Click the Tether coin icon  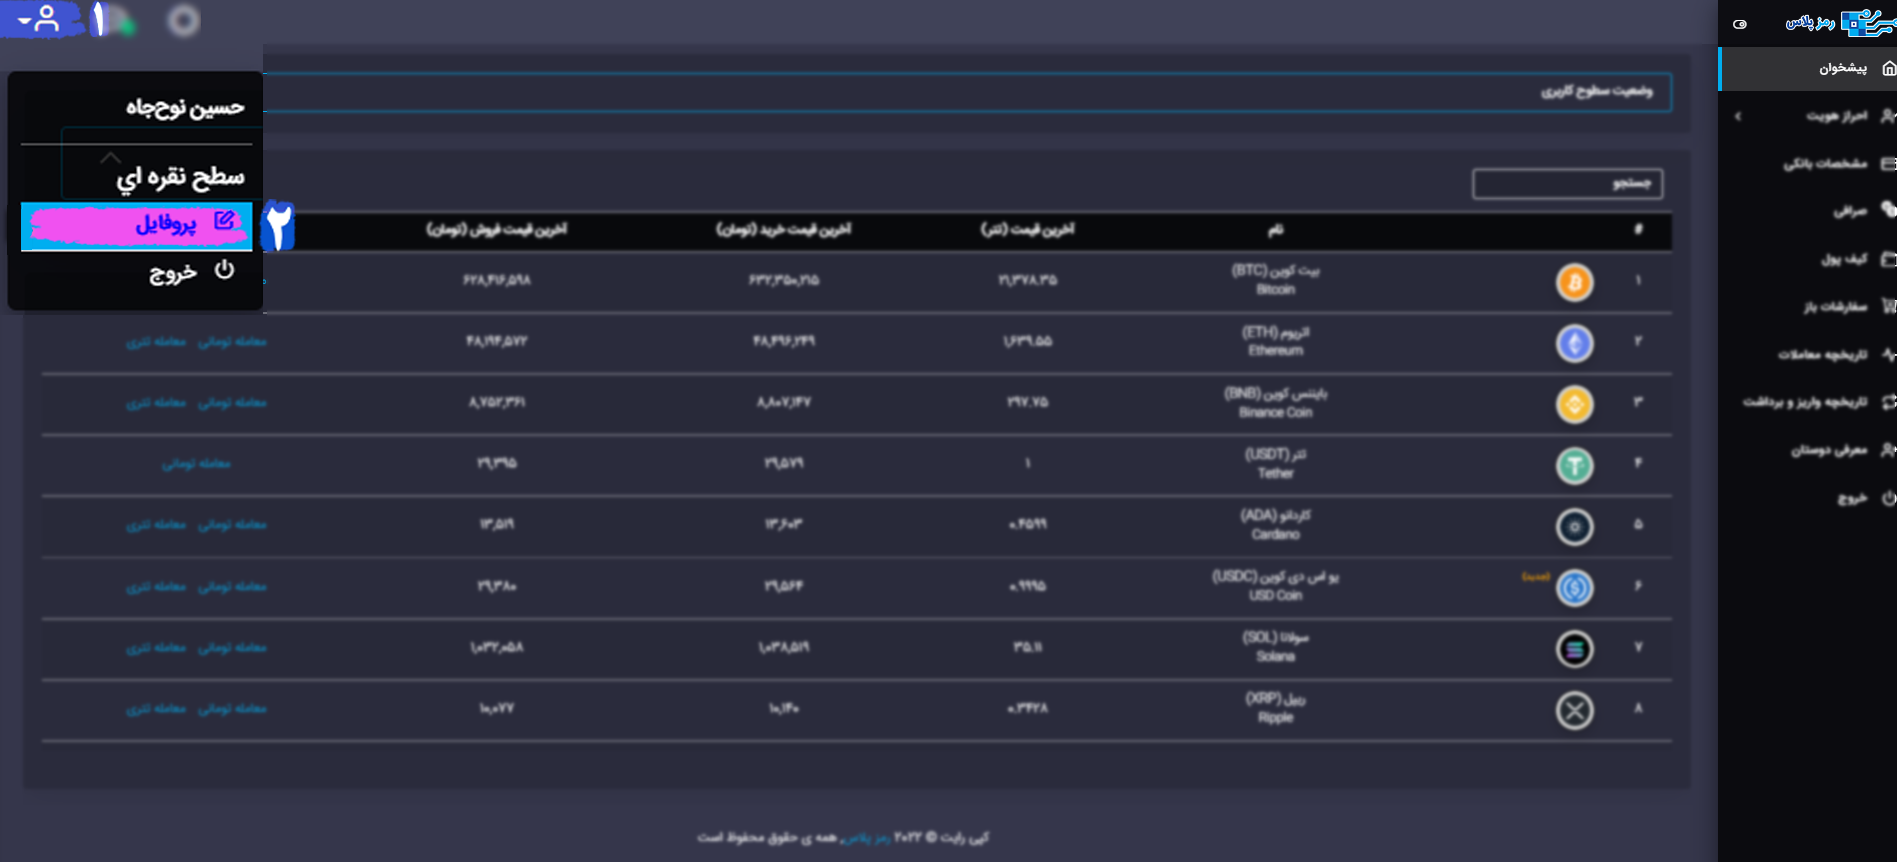[x=1574, y=465]
